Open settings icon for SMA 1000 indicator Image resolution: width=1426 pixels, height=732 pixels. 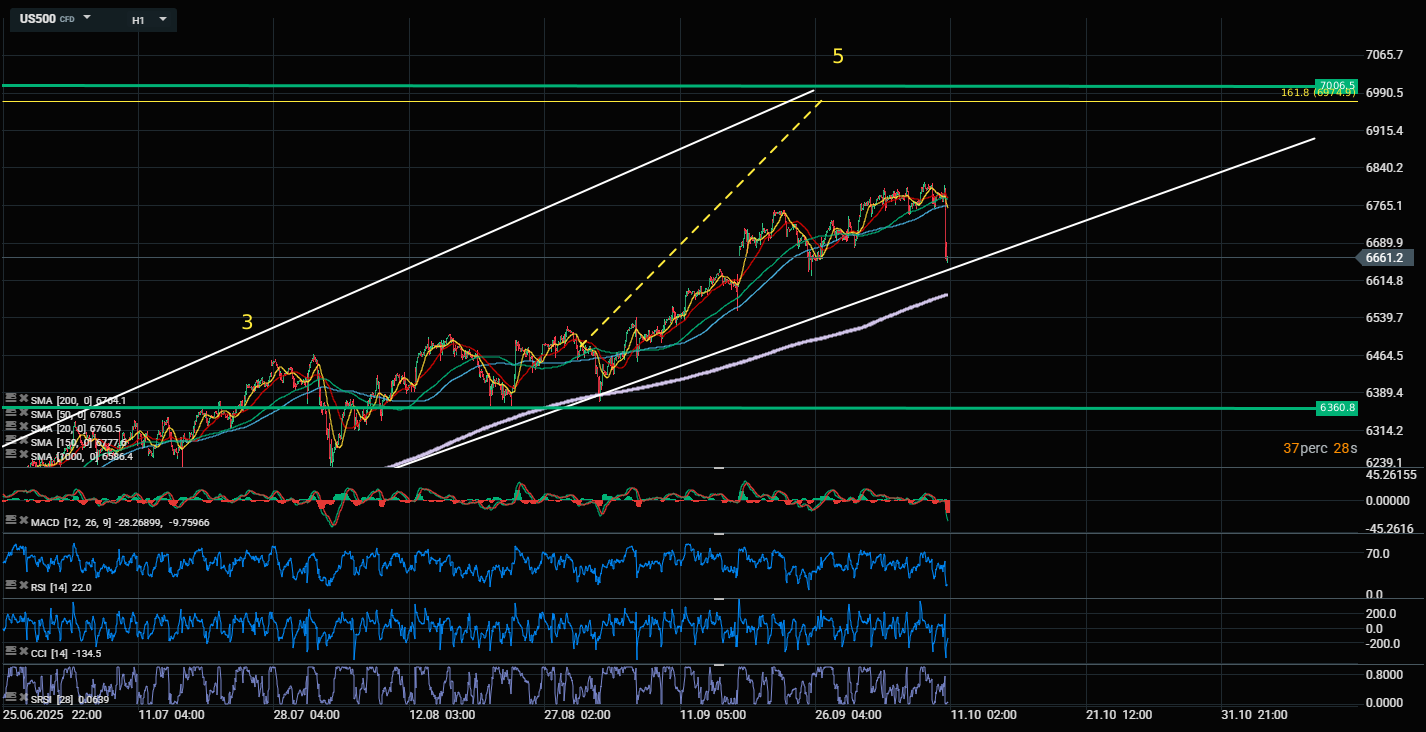coord(10,455)
